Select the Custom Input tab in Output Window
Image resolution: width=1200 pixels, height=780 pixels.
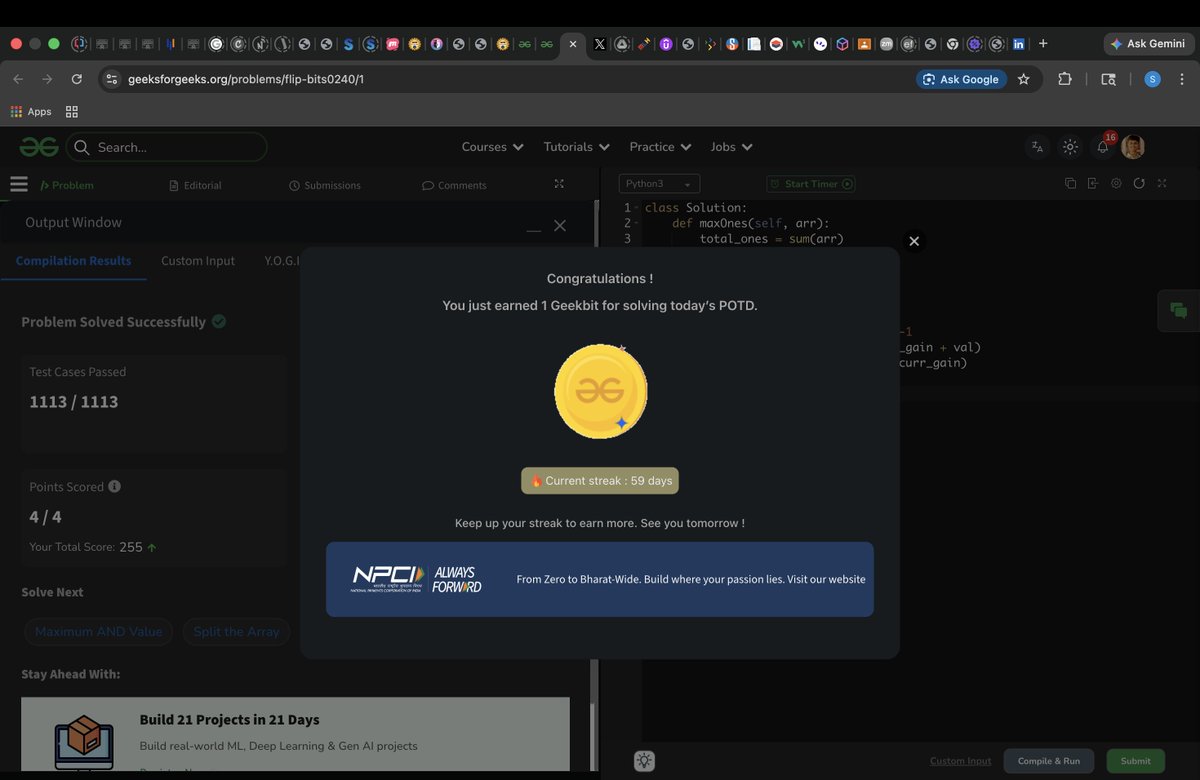[x=198, y=260]
